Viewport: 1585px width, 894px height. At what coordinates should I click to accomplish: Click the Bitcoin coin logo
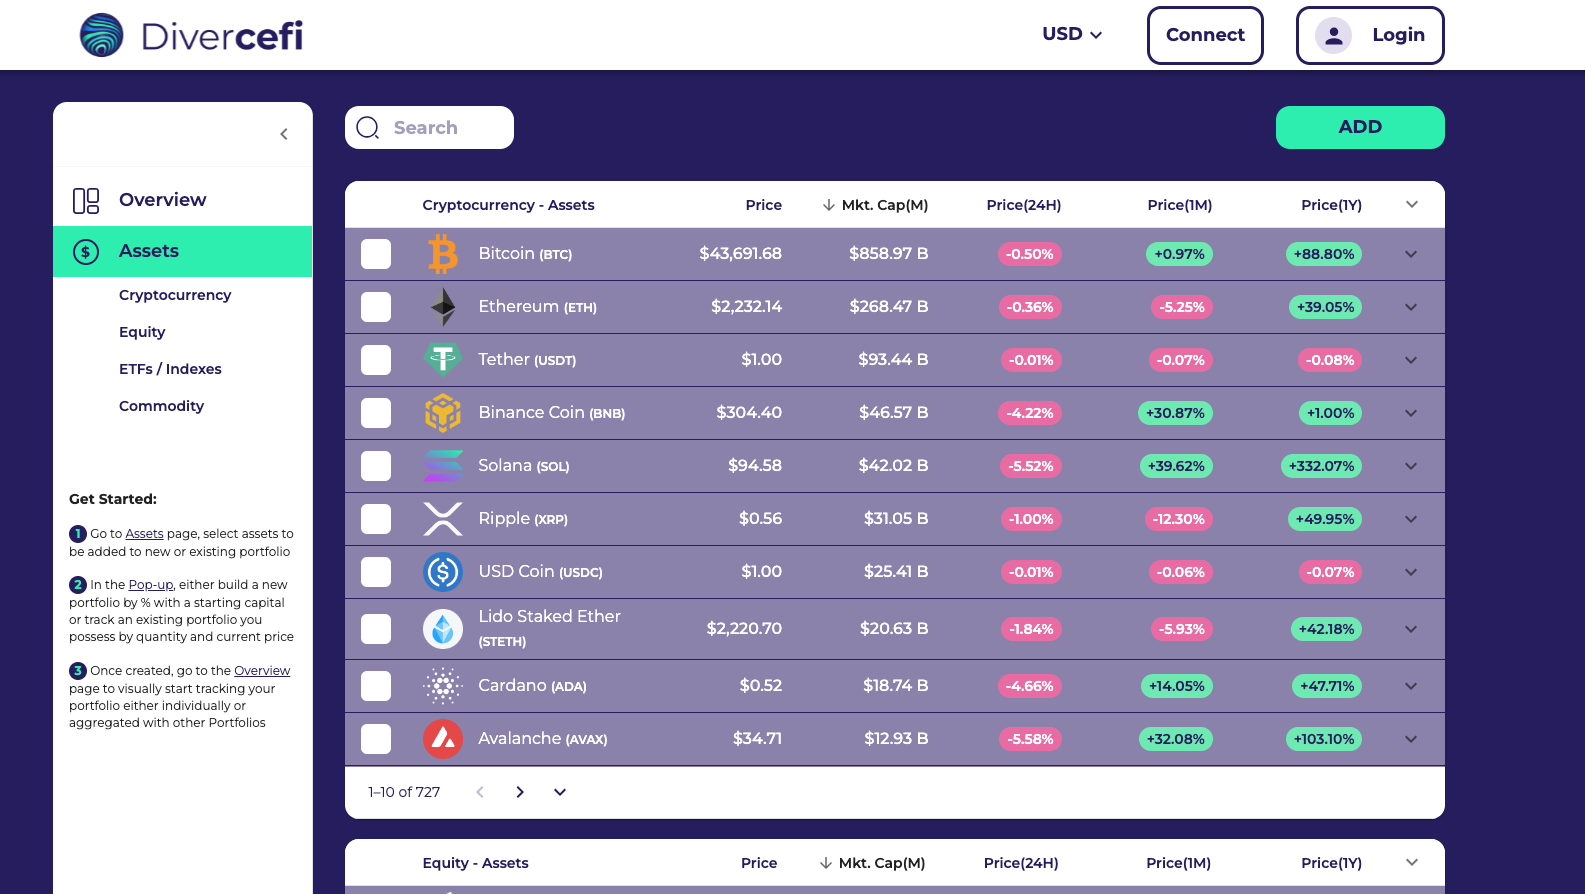tap(443, 254)
